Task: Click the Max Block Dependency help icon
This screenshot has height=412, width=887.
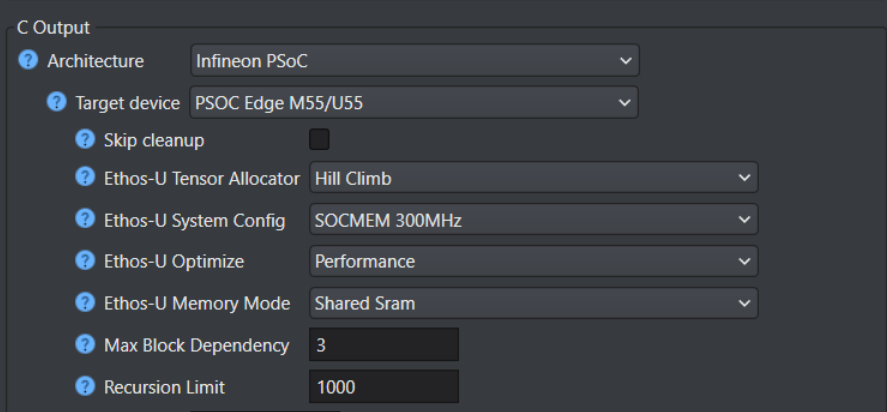Action: [85, 345]
